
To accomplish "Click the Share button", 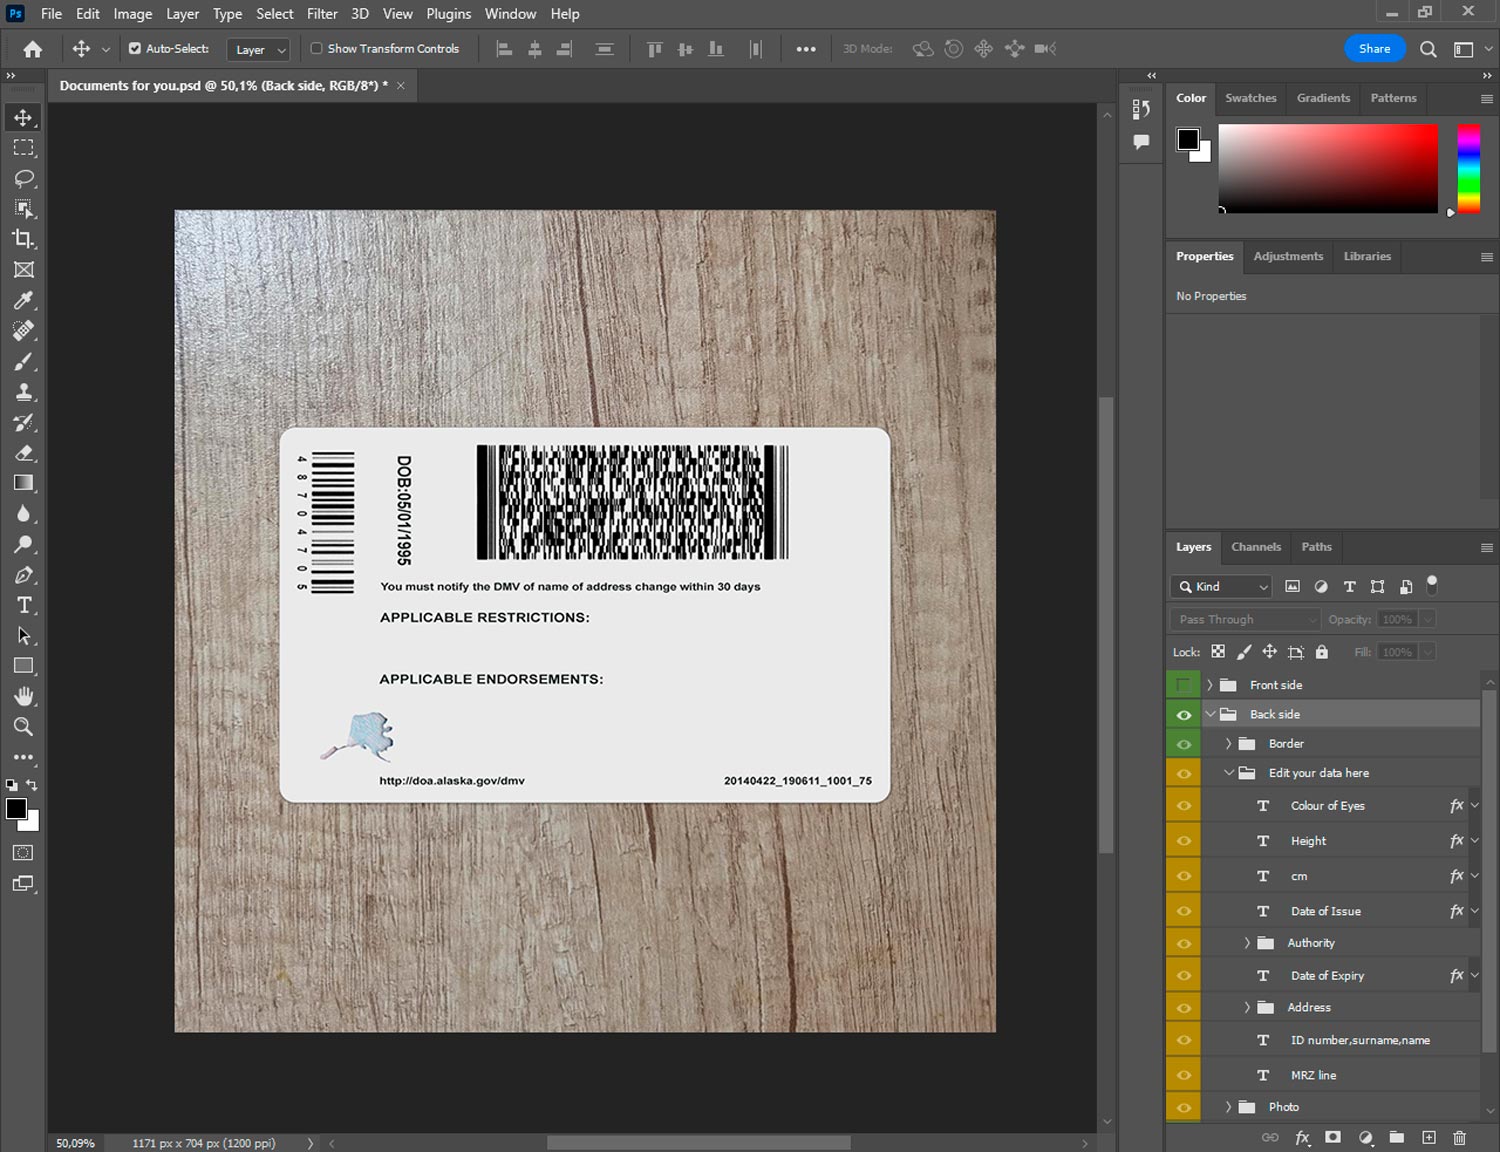I will pyautogui.click(x=1374, y=49).
